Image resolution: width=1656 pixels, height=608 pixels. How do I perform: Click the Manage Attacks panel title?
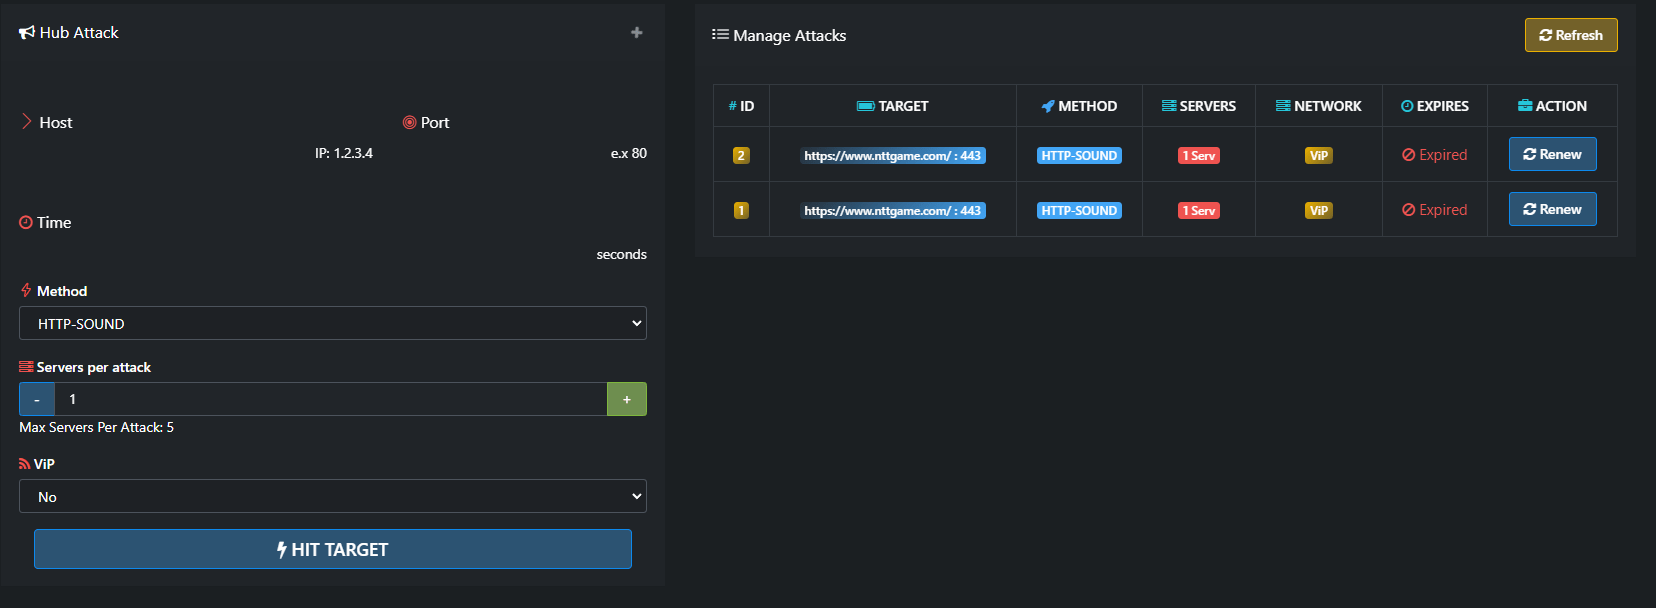[790, 35]
